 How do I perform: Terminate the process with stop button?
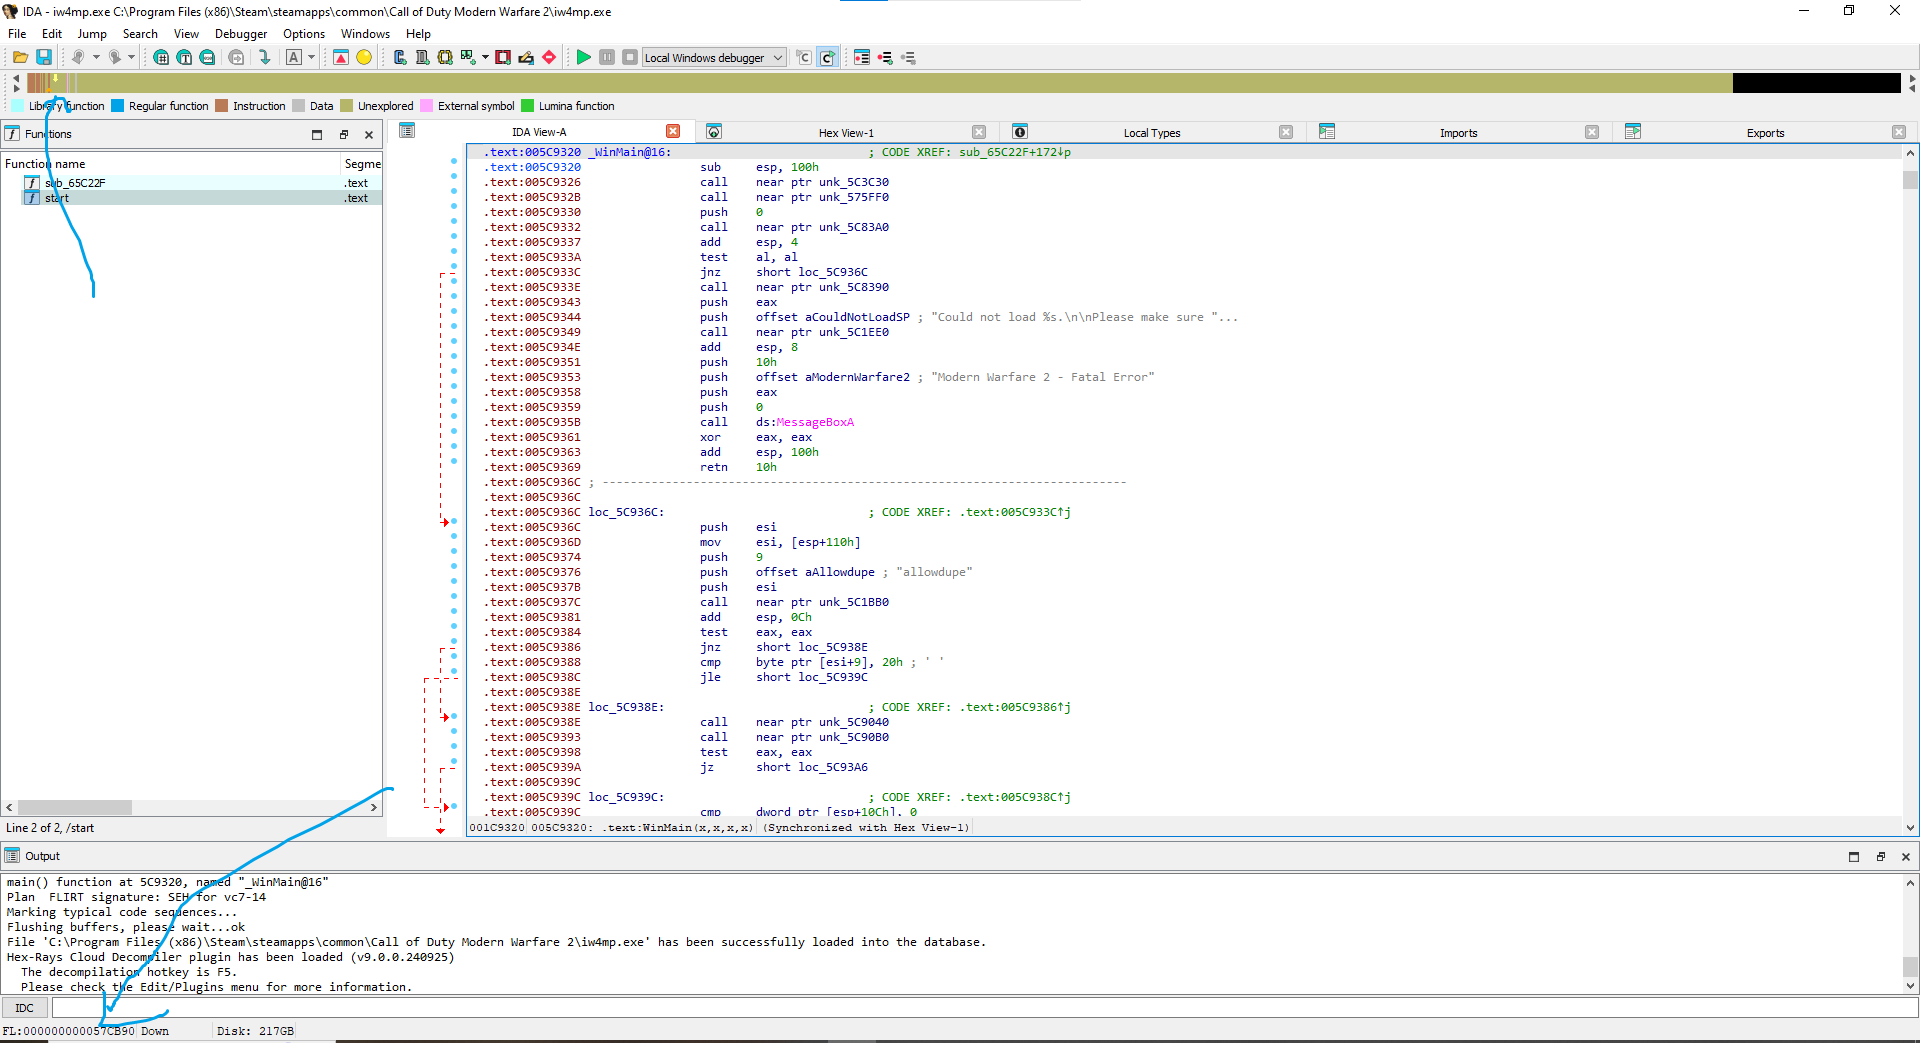(x=630, y=57)
